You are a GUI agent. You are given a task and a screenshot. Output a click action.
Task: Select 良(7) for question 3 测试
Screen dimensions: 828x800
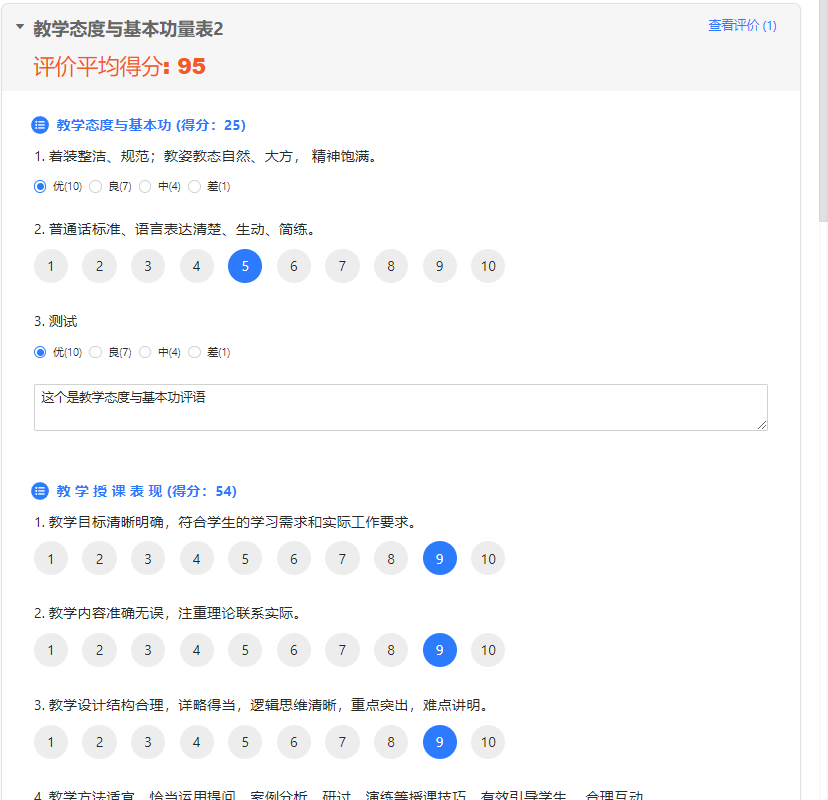96,352
